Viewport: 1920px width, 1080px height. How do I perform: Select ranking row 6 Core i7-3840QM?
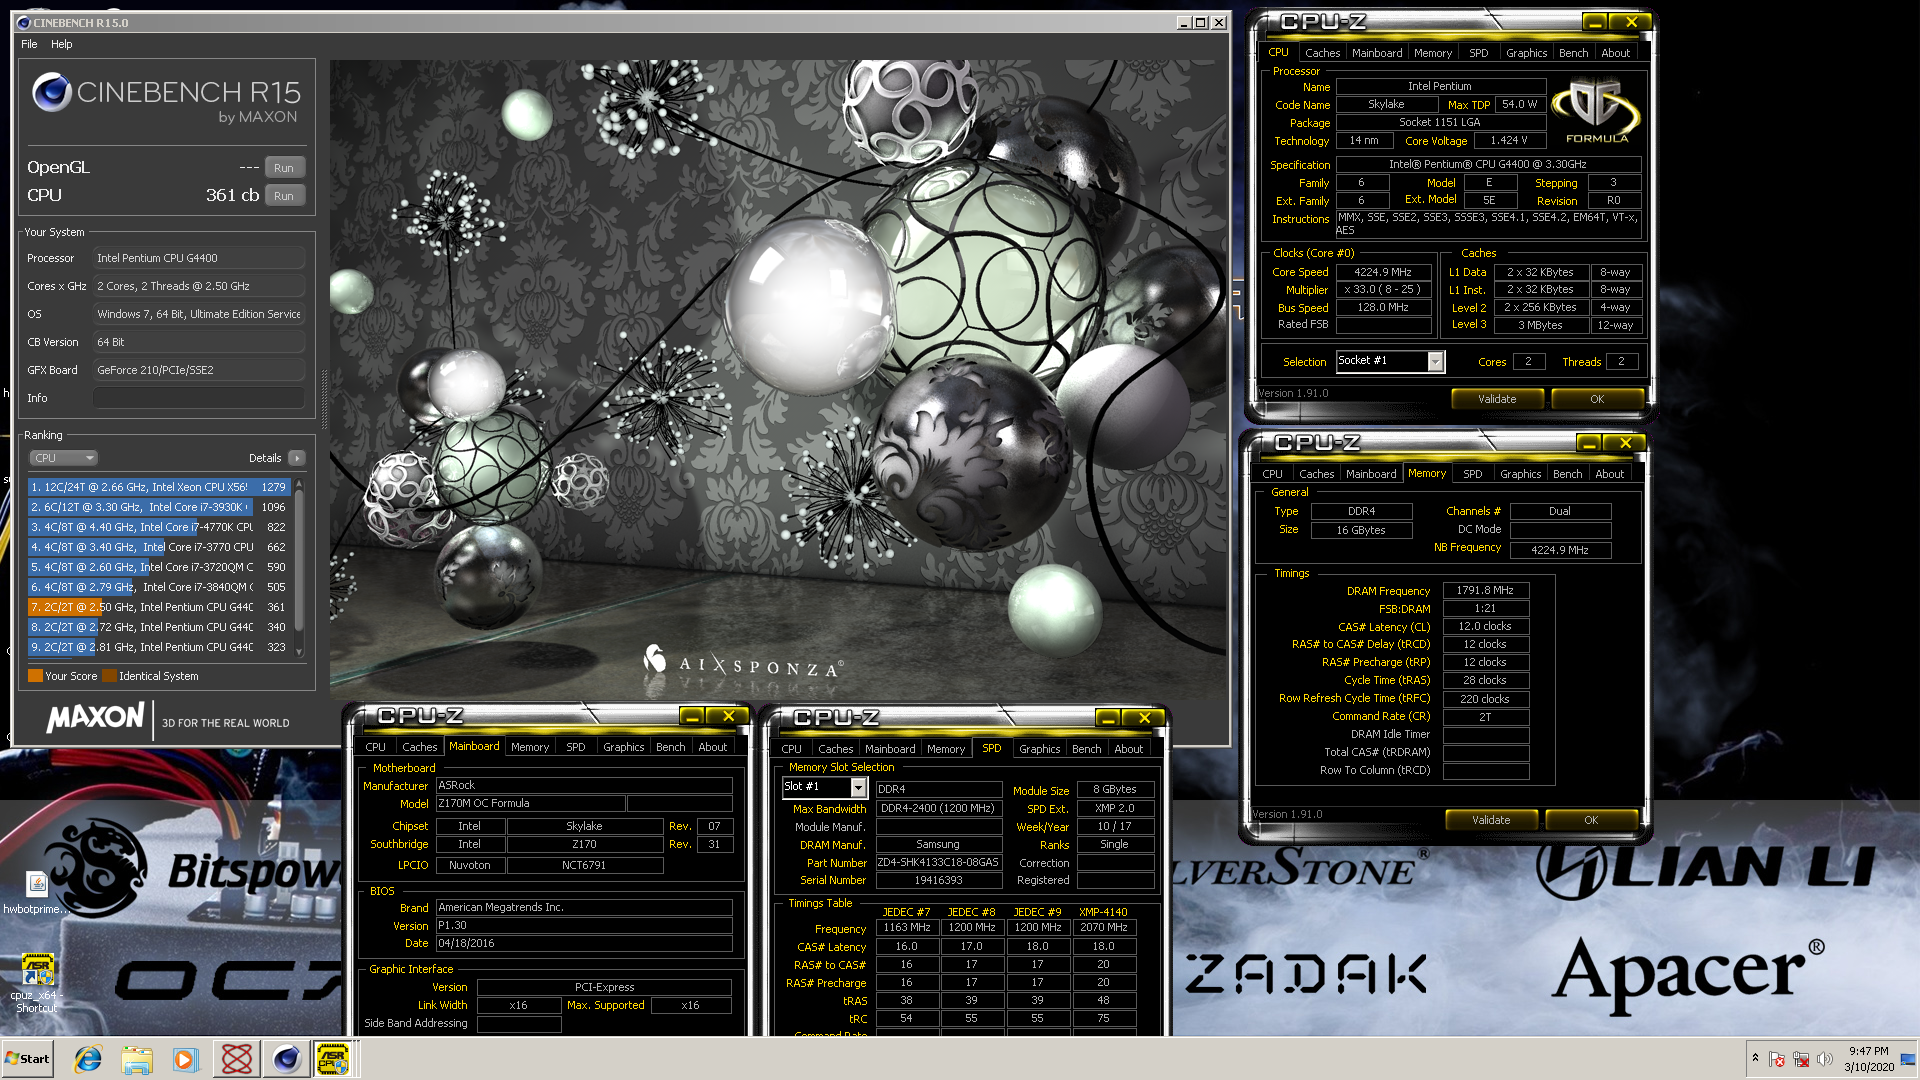click(x=159, y=587)
